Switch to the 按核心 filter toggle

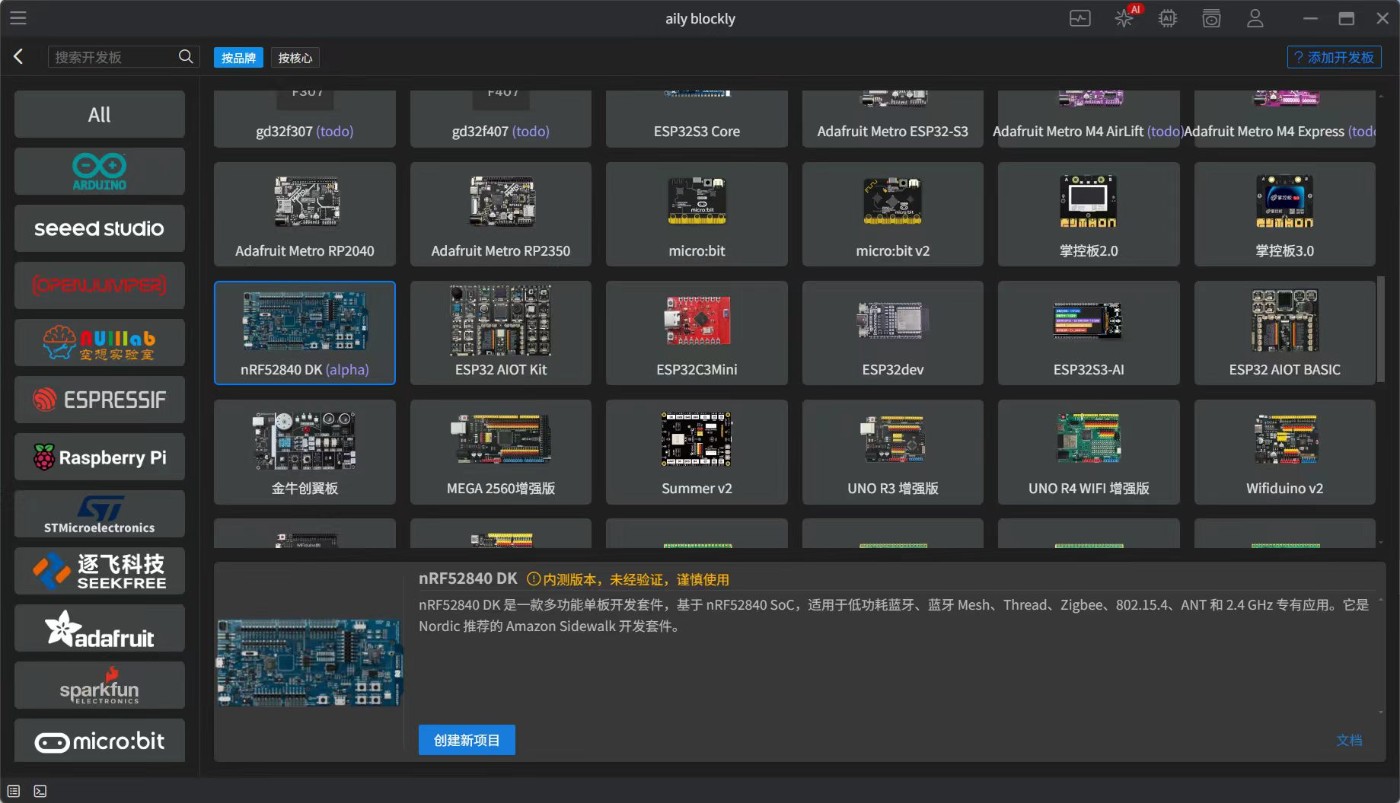(295, 58)
